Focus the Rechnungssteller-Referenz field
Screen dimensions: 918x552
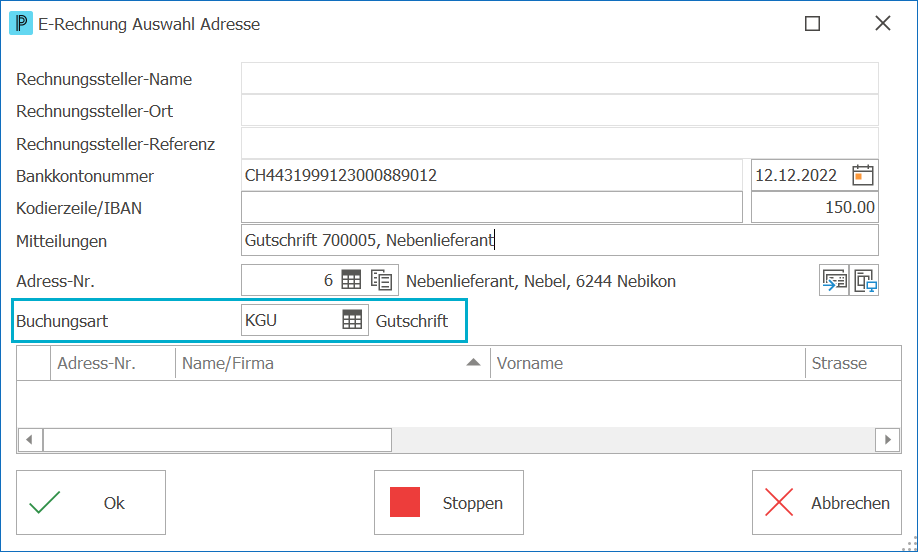(x=560, y=143)
